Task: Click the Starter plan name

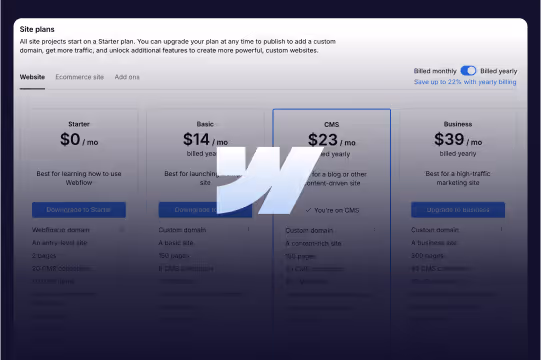Action: [79, 124]
